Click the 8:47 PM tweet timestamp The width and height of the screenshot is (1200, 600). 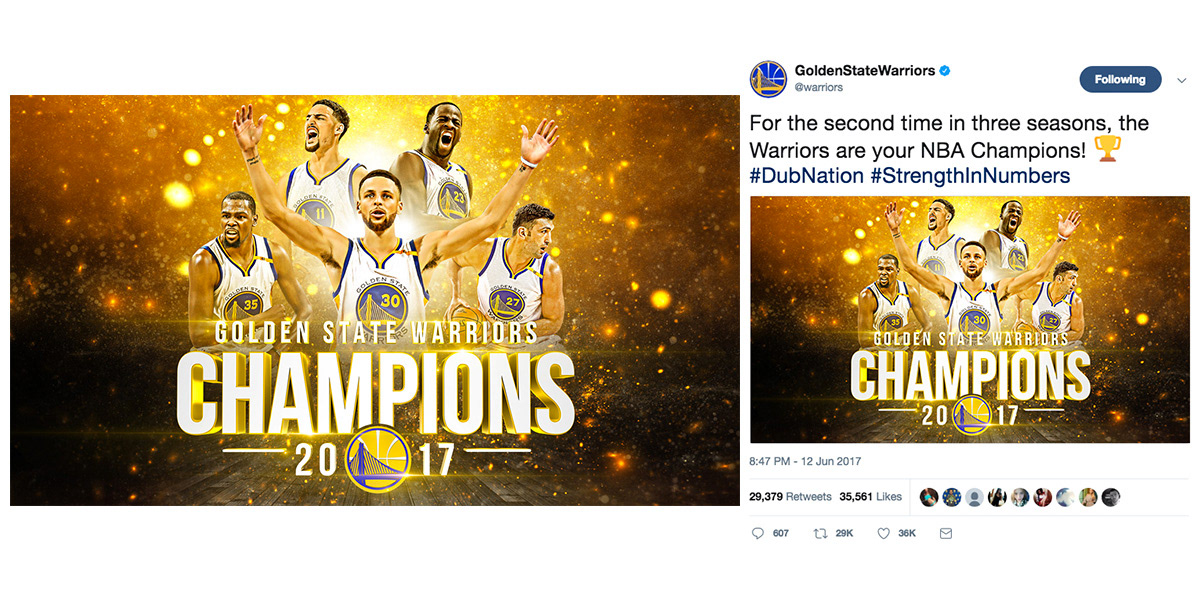[x=805, y=462]
